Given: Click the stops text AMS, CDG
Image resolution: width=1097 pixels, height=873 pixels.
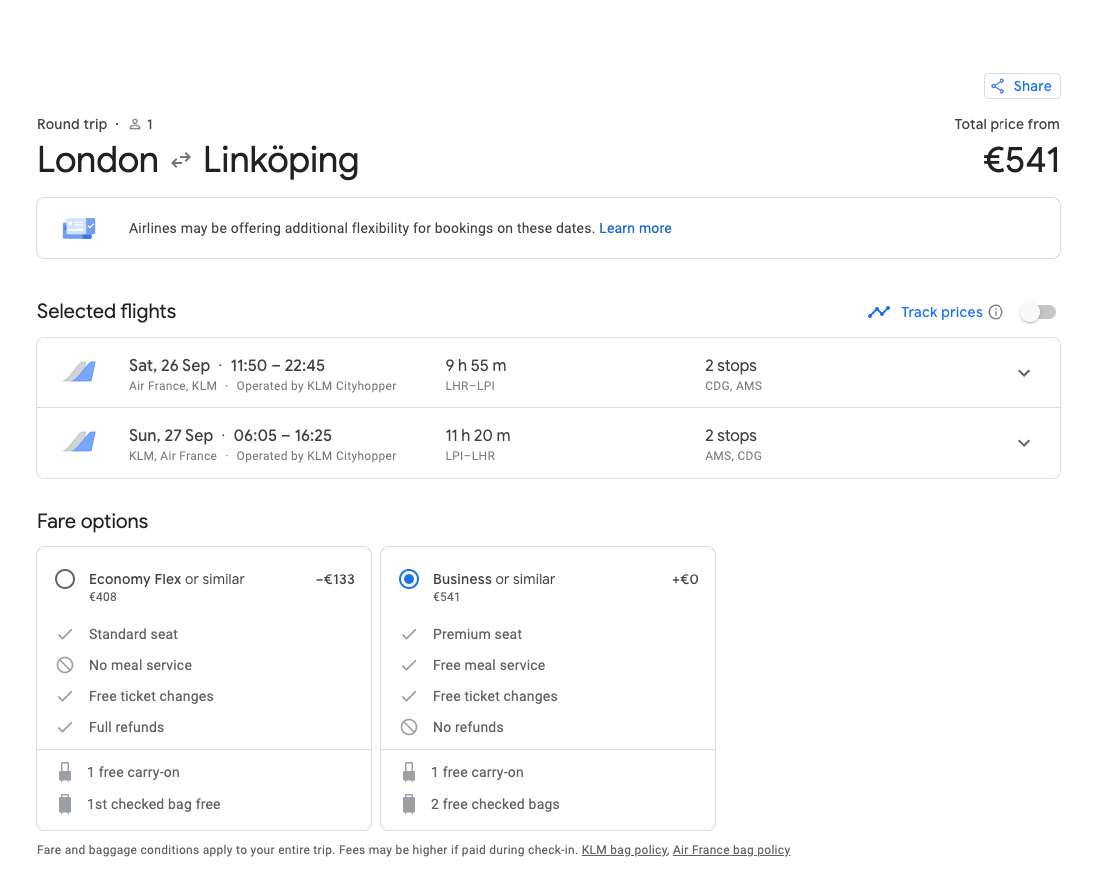Looking at the screenshot, I should tap(733, 455).
